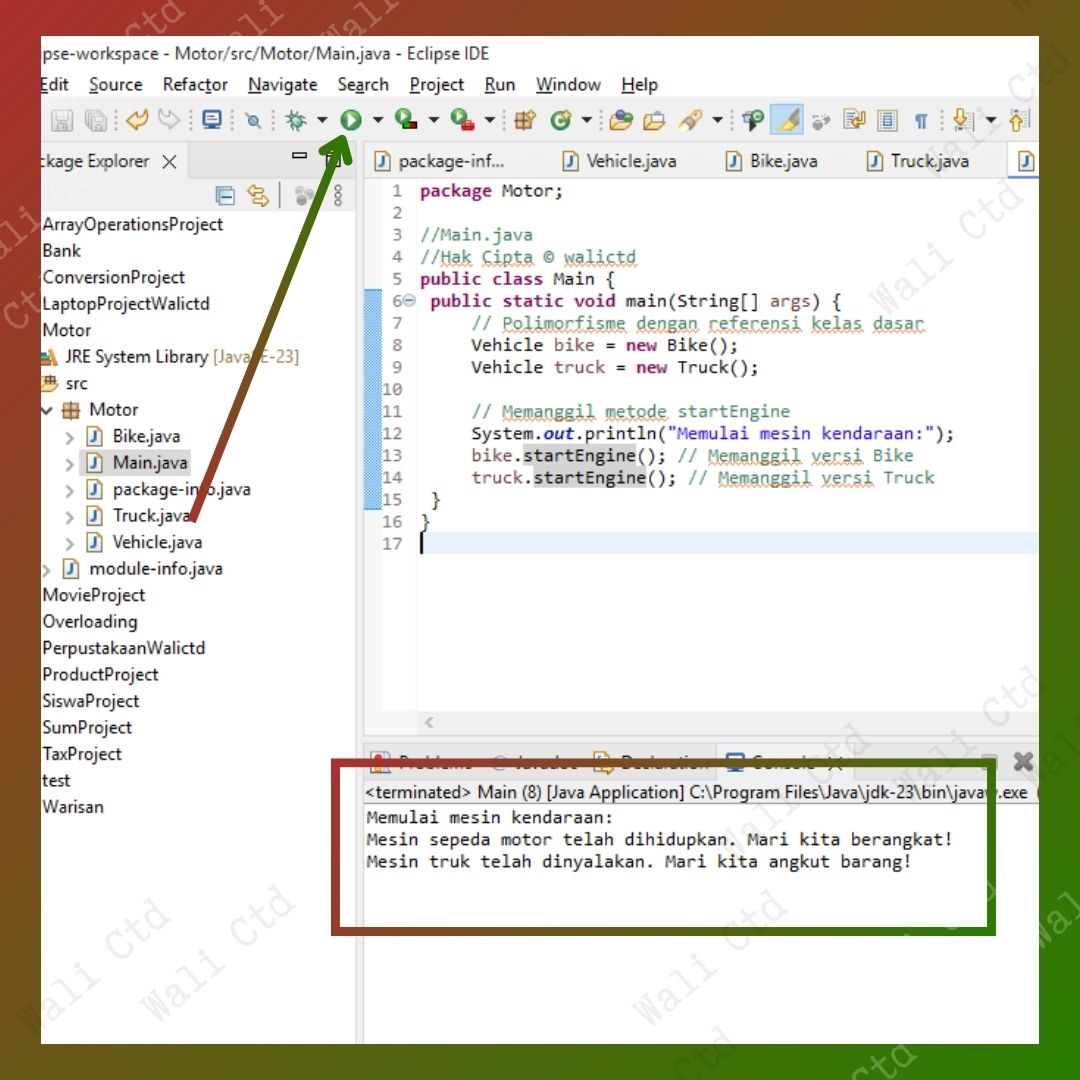
Task: Select the PerpustakaanWalictd project
Action: (123, 648)
